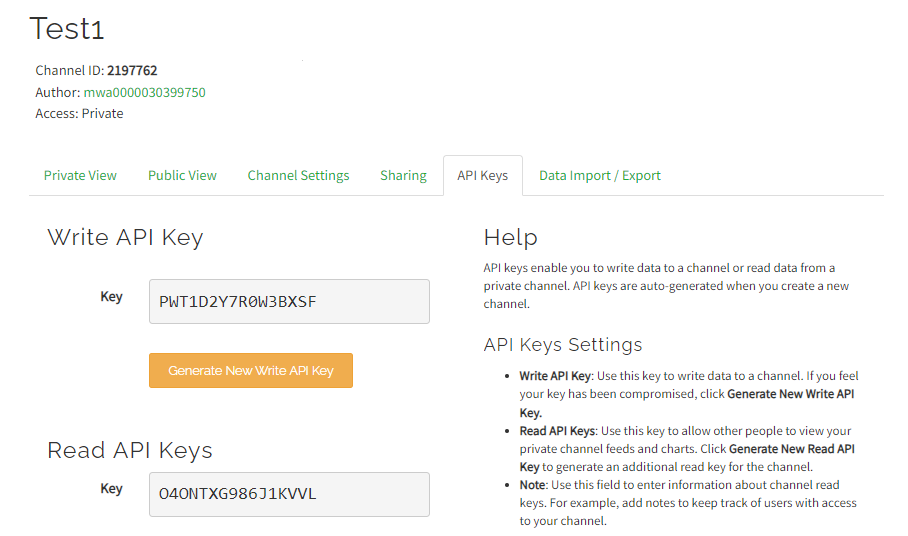Click the Generate New Write API Key button
Image resolution: width=908 pixels, height=536 pixels.
pos(251,370)
